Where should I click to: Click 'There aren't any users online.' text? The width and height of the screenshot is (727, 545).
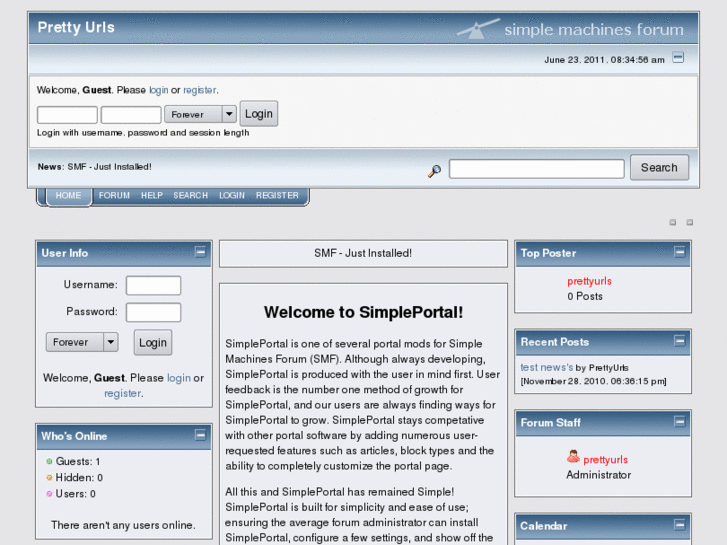123,525
